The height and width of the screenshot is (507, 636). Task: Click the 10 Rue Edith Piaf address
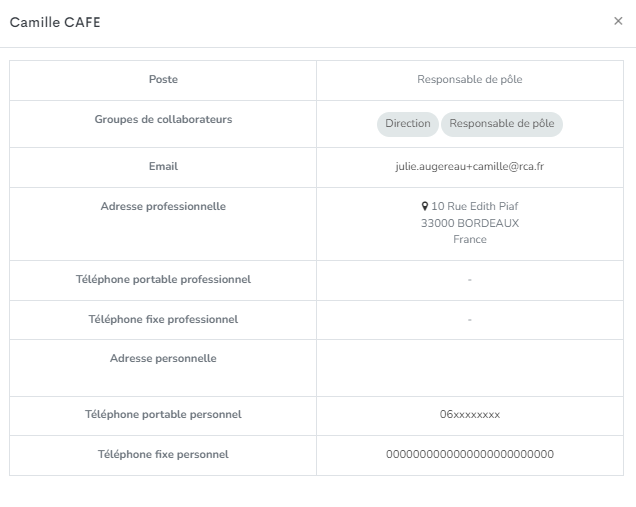coord(475,206)
